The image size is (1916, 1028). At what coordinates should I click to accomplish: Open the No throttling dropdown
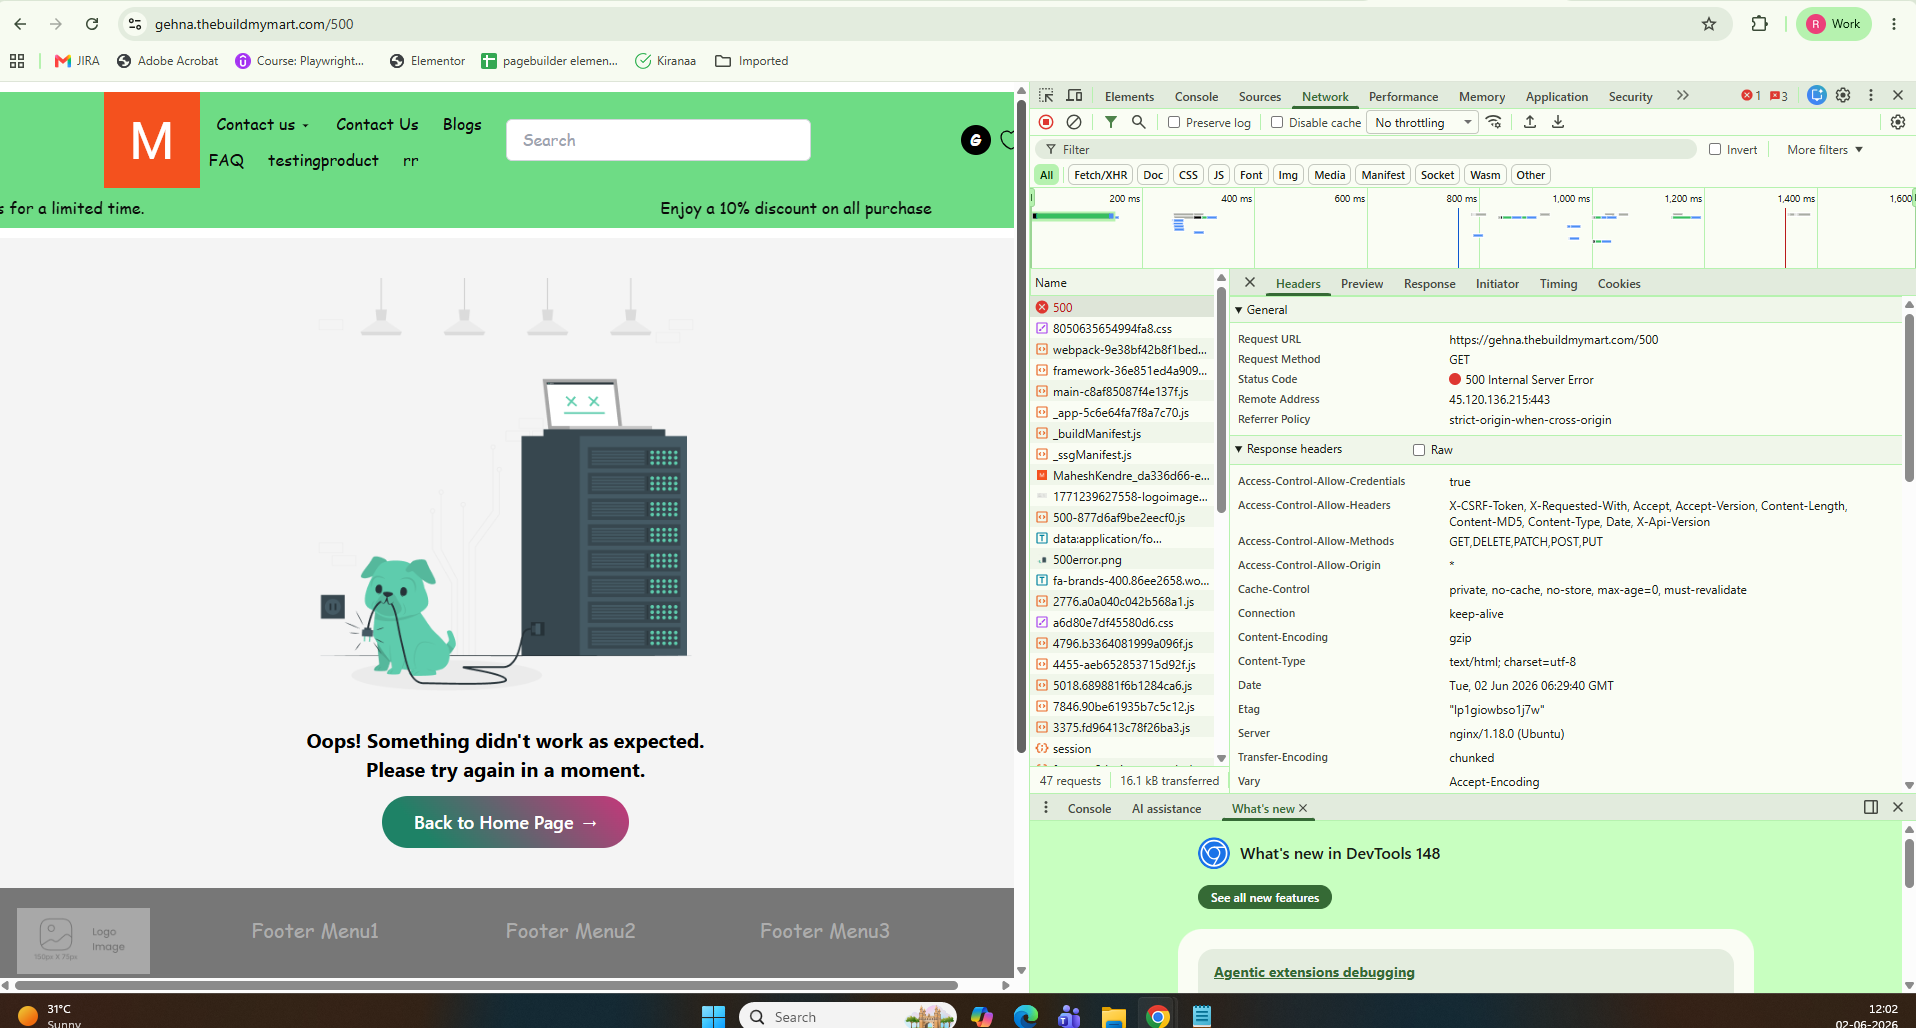pos(1422,122)
